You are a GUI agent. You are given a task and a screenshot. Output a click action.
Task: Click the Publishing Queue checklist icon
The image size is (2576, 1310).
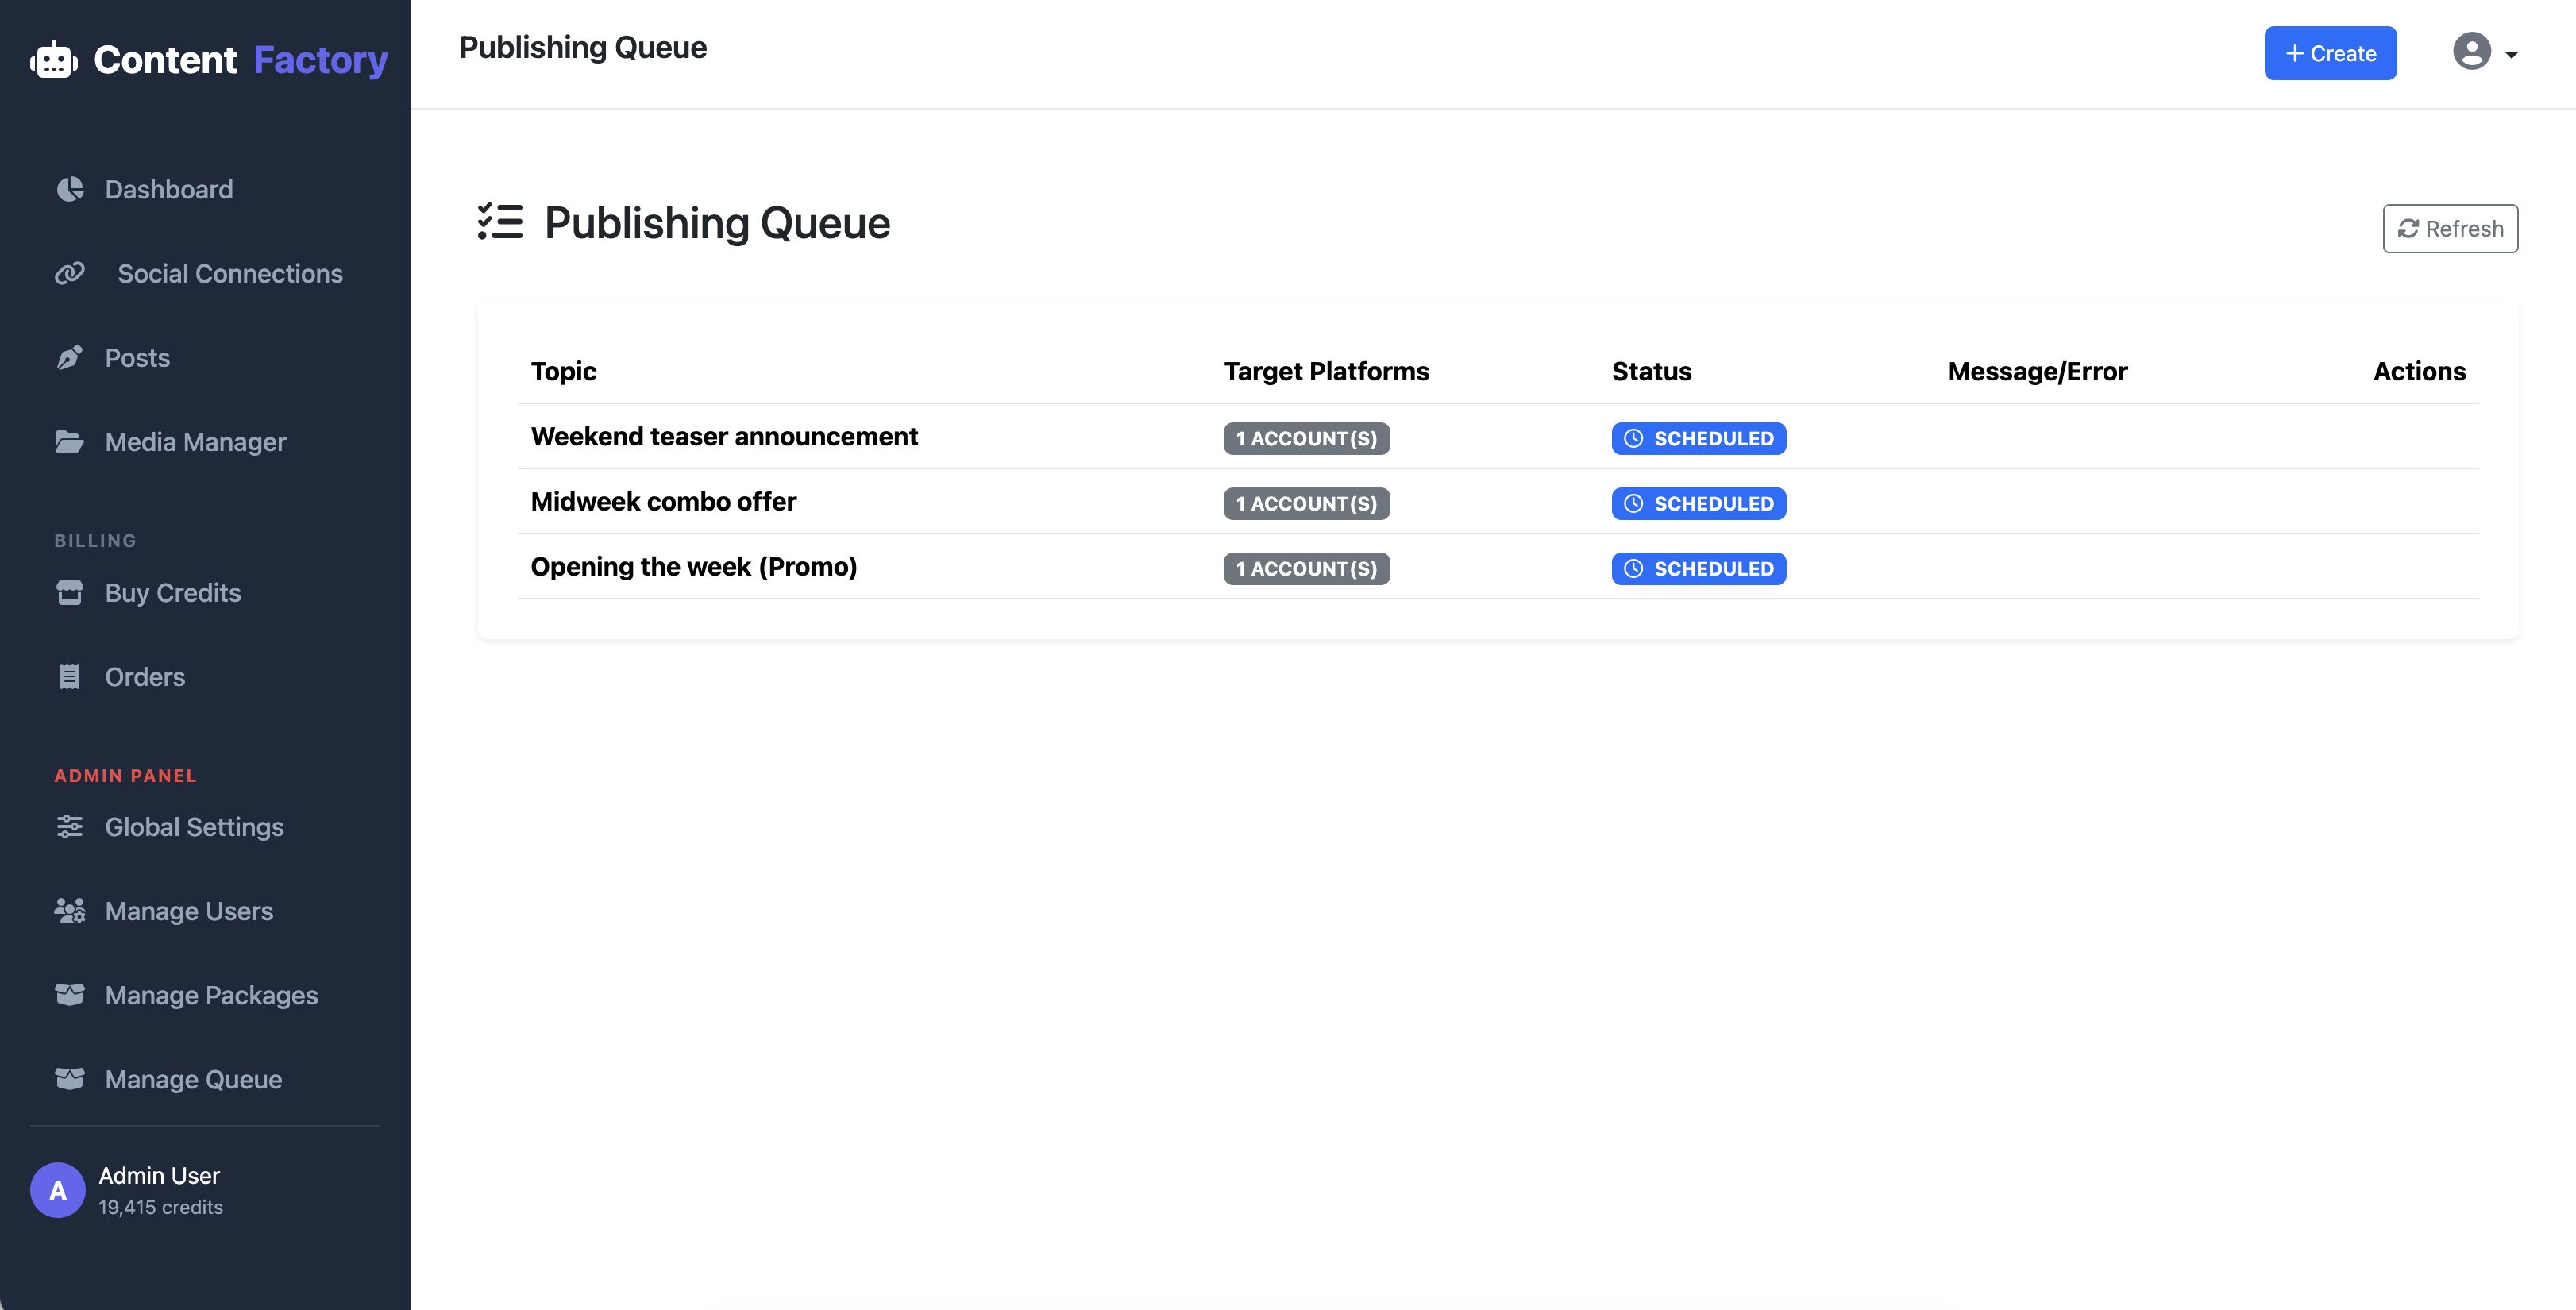500,222
